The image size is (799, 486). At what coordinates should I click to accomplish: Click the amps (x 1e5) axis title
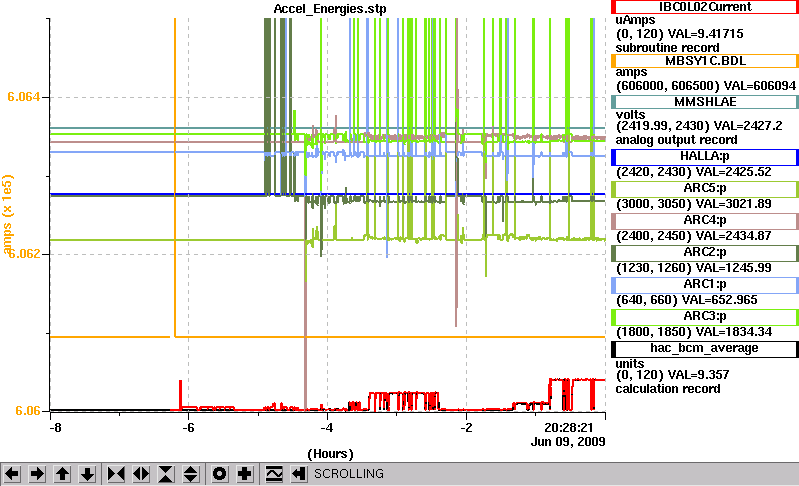coord(7,214)
